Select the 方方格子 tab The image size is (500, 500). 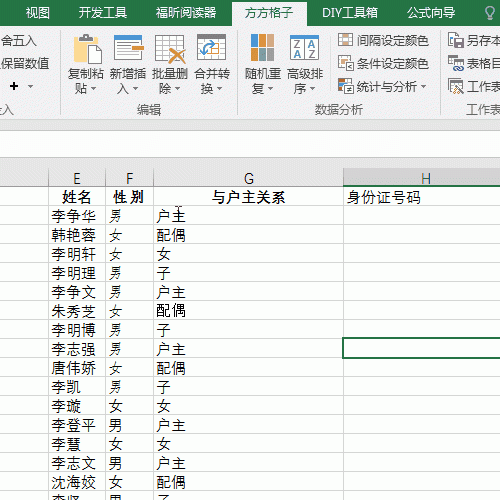coord(269,13)
